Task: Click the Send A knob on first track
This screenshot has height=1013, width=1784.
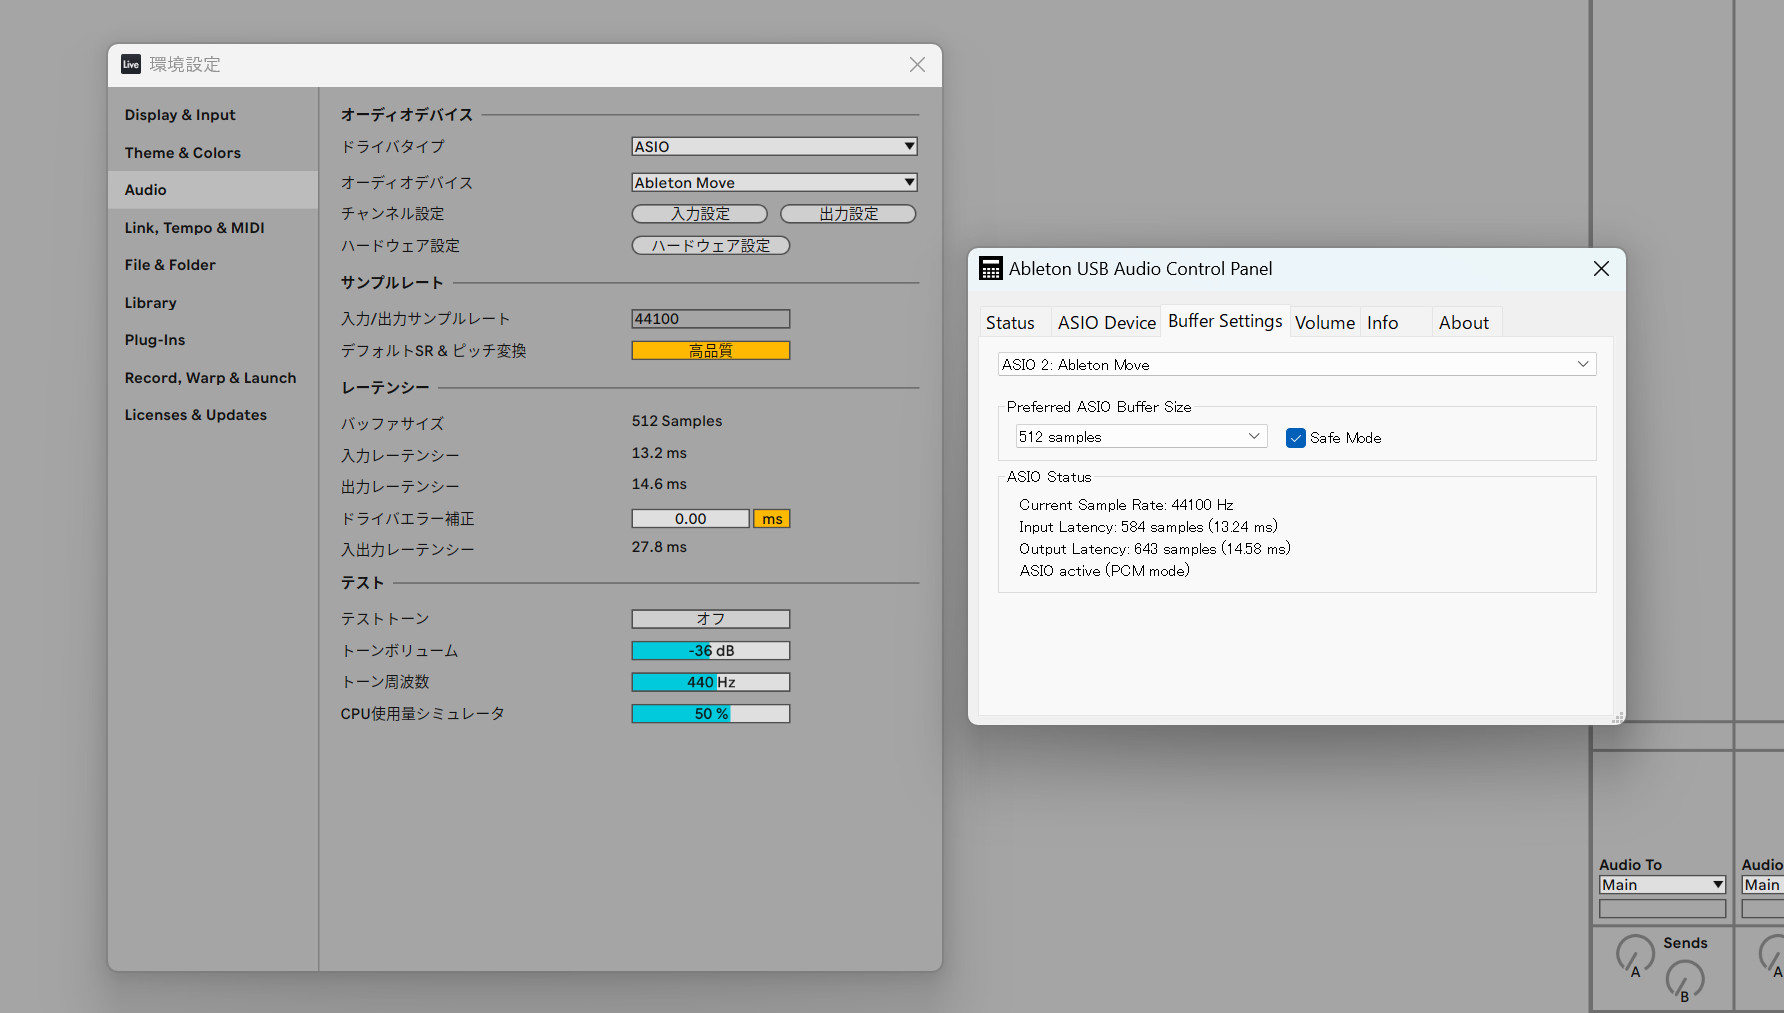Action: pos(1635,955)
